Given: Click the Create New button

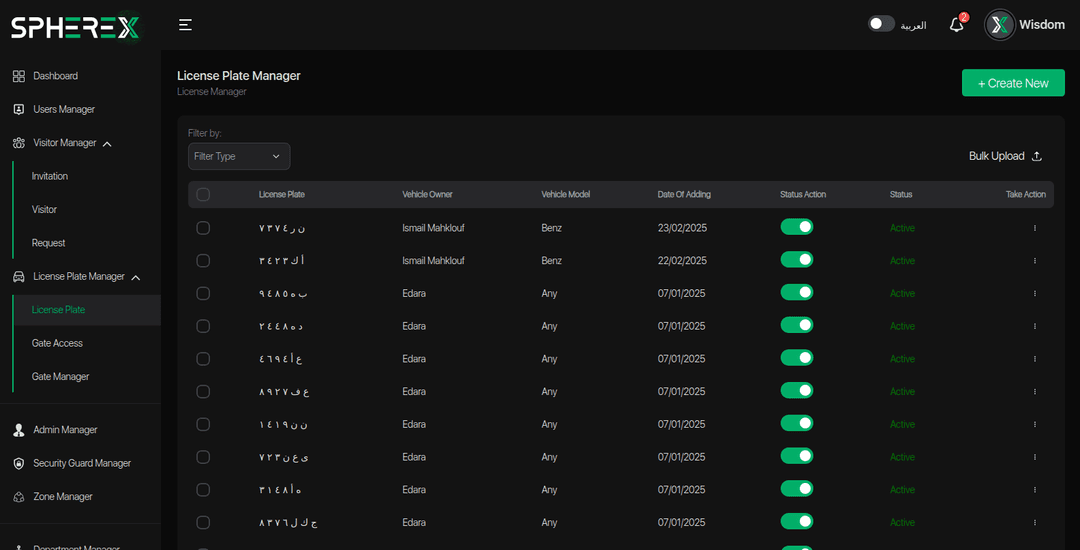Looking at the screenshot, I should (1013, 83).
